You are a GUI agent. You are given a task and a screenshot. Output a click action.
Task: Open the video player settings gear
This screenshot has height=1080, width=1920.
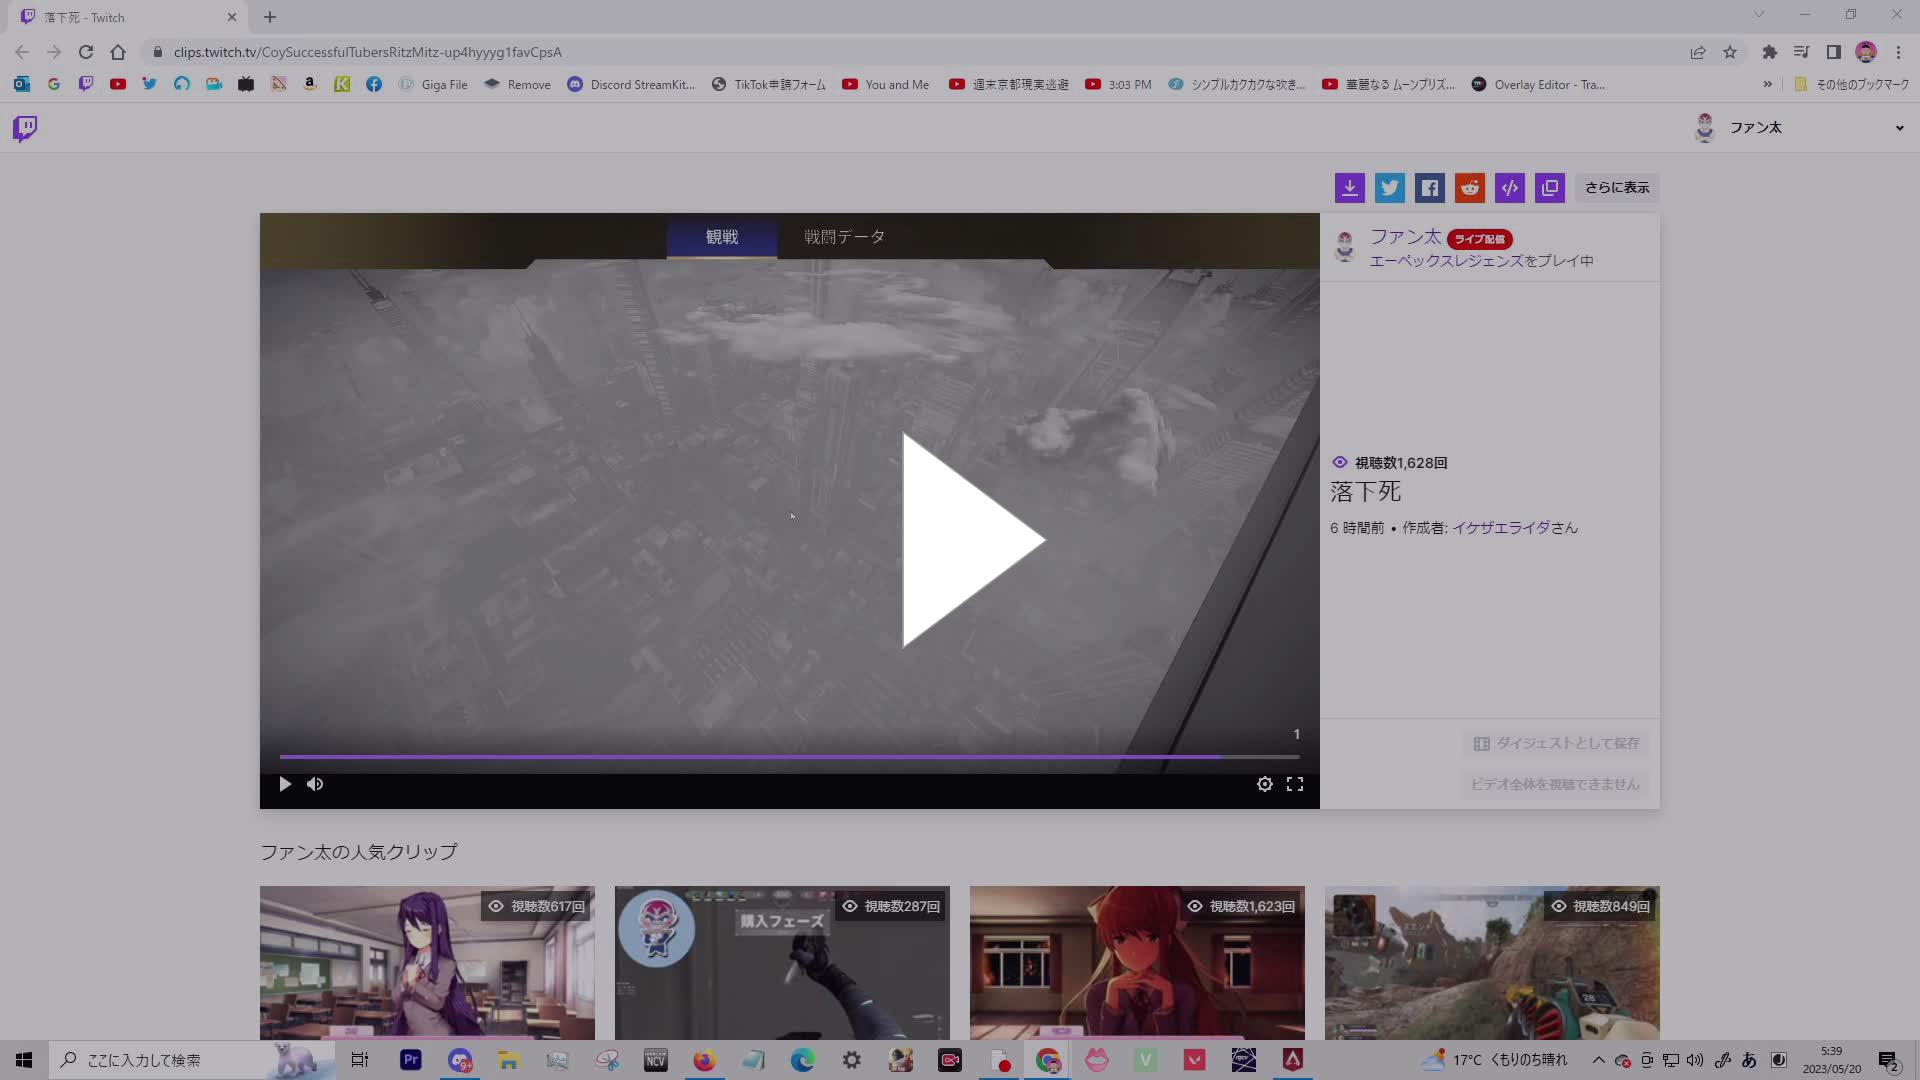(x=1264, y=784)
